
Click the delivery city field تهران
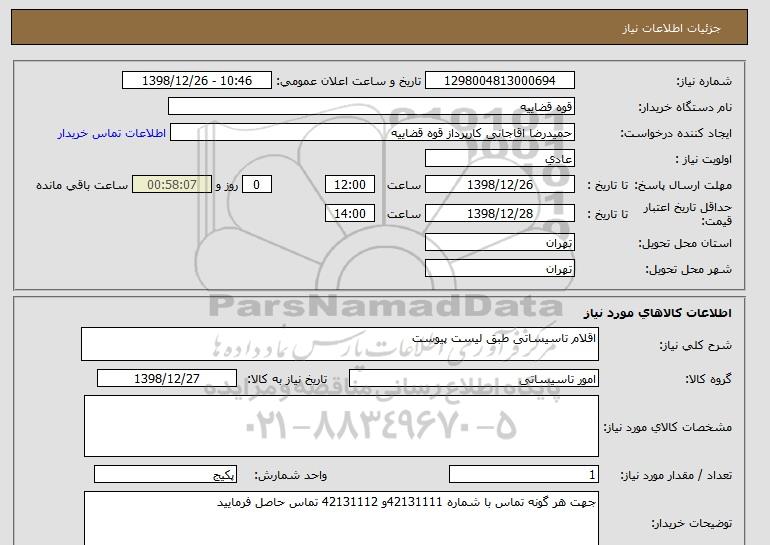point(499,269)
